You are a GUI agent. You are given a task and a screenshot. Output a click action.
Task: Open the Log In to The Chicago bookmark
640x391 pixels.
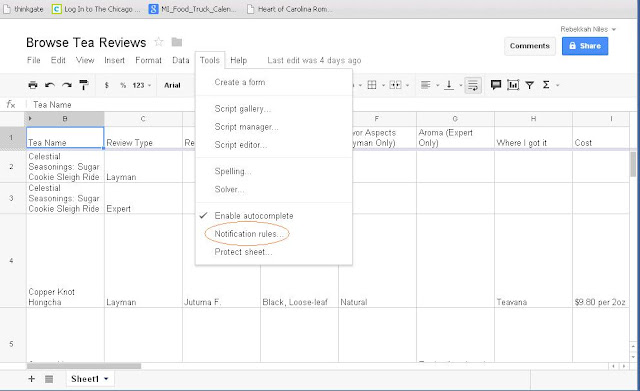96,9
